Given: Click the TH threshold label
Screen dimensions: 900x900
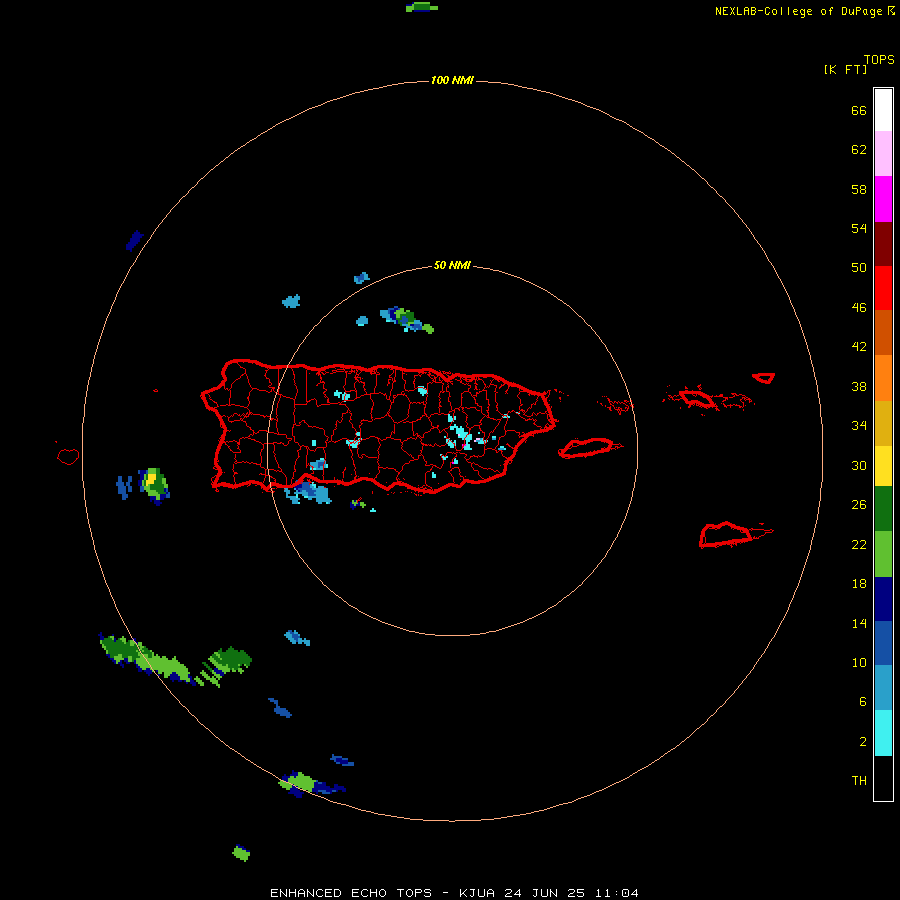Looking at the screenshot, I should coord(859,780).
